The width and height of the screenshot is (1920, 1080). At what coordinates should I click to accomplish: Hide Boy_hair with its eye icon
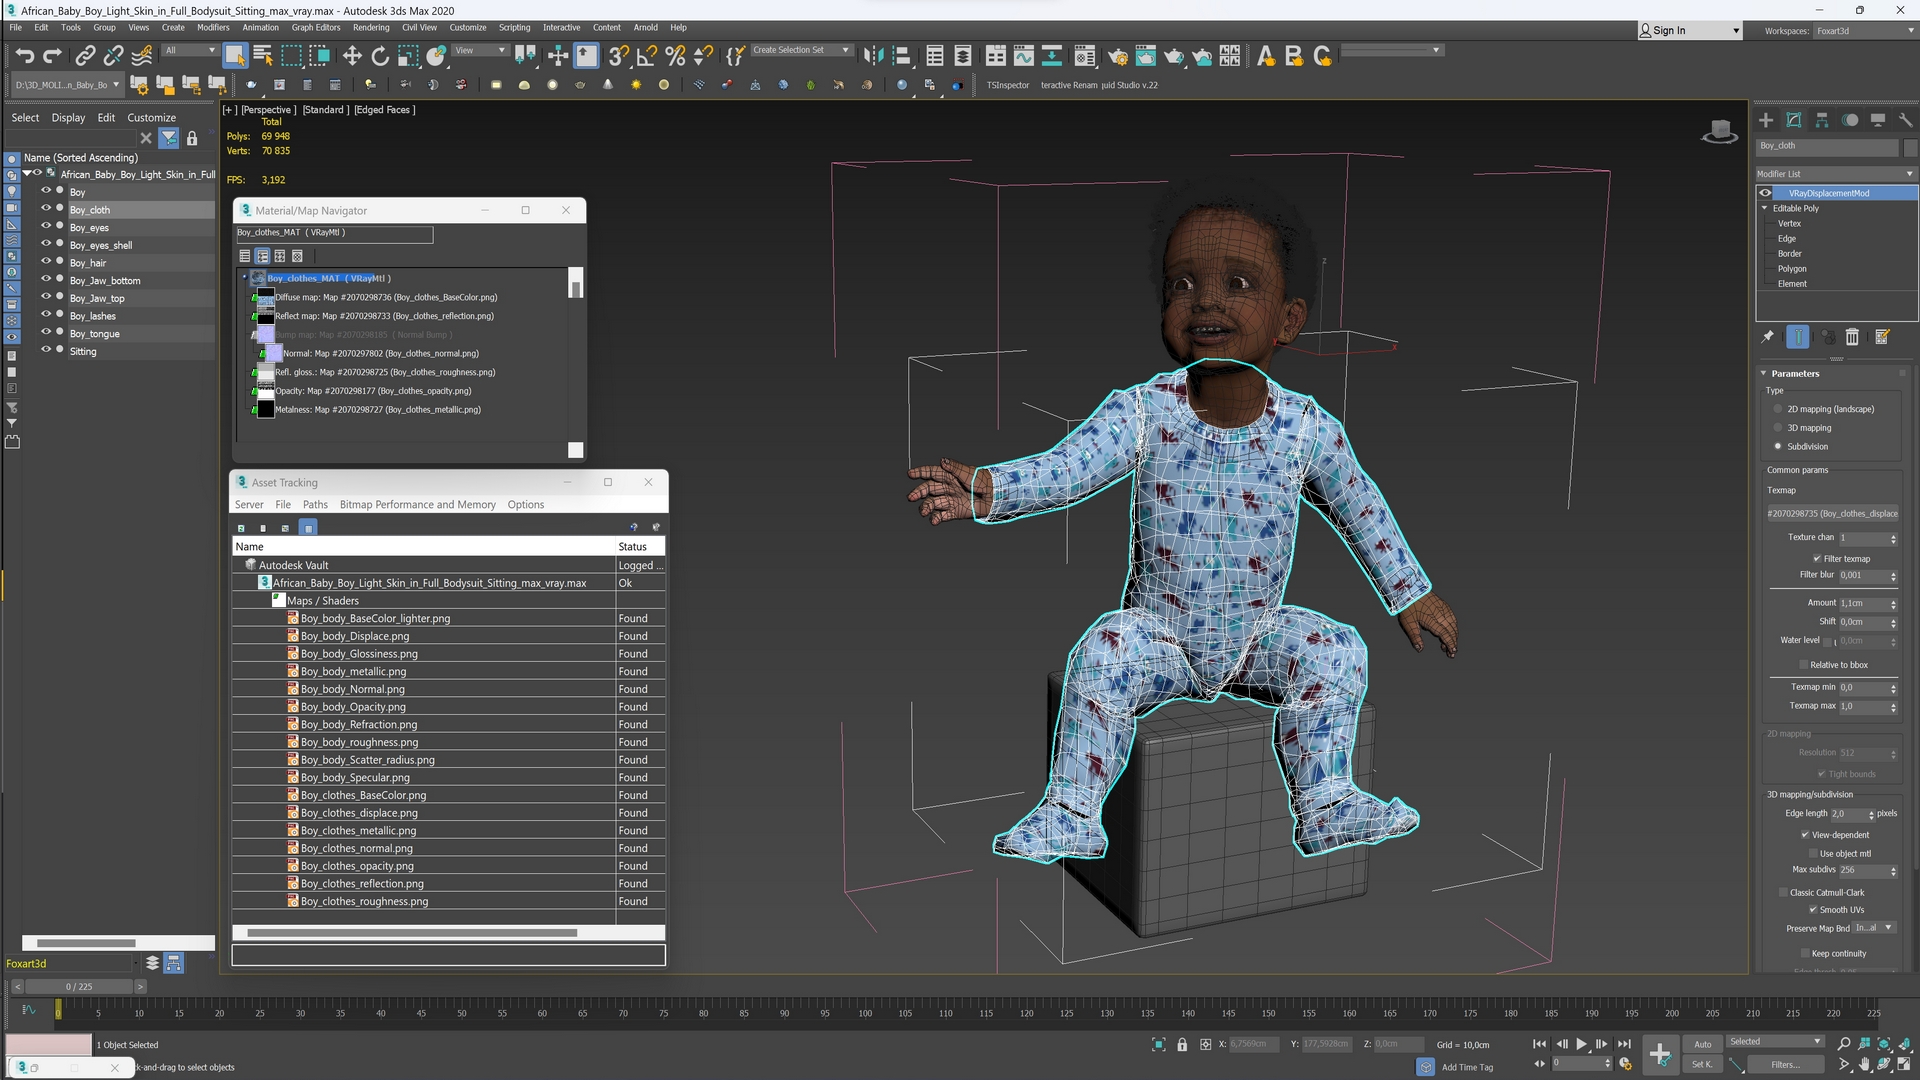point(45,262)
